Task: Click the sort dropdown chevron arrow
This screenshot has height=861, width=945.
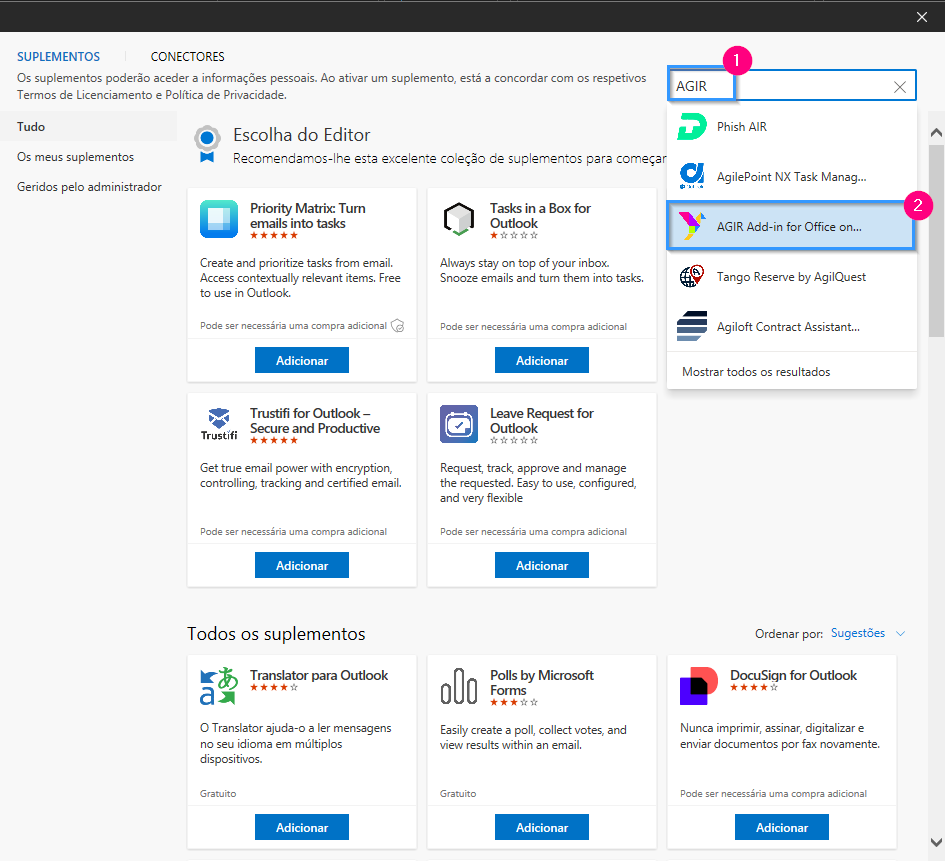Action: coord(900,633)
